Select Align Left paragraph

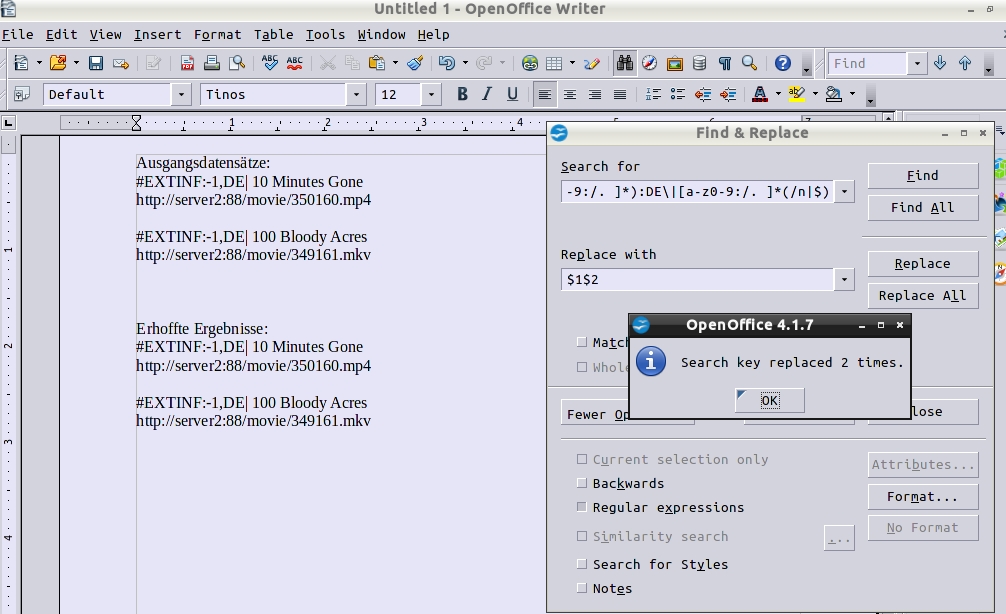544,94
